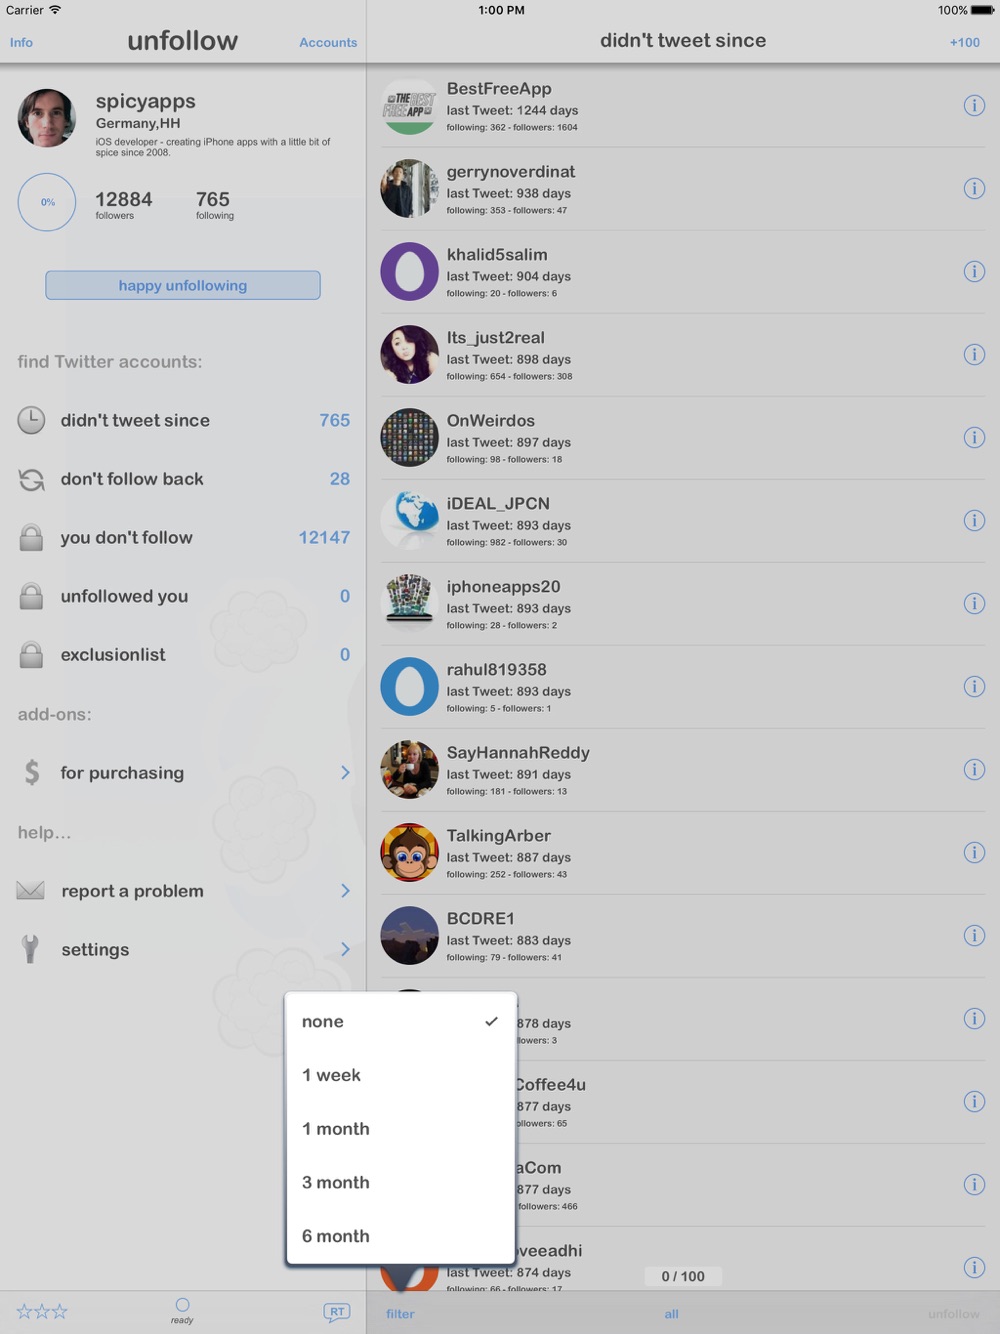Tap the wrench settings icon
1000x1334 pixels.
click(31, 949)
